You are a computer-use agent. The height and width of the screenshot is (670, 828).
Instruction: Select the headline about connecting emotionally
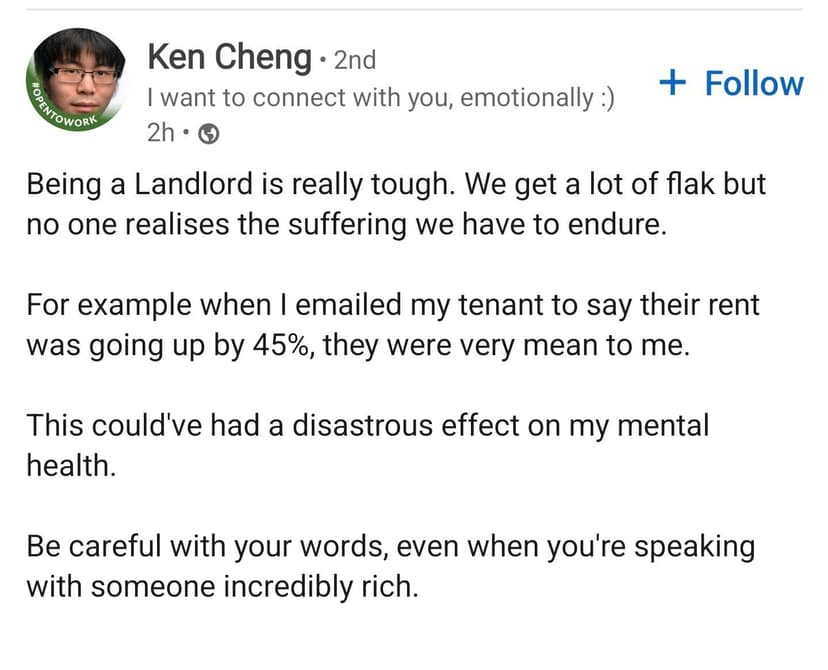coord(380,98)
